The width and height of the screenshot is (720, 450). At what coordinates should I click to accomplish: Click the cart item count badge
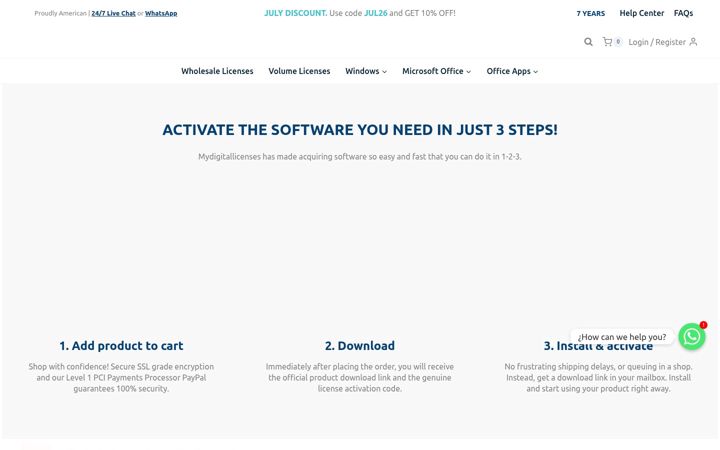click(x=618, y=42)
